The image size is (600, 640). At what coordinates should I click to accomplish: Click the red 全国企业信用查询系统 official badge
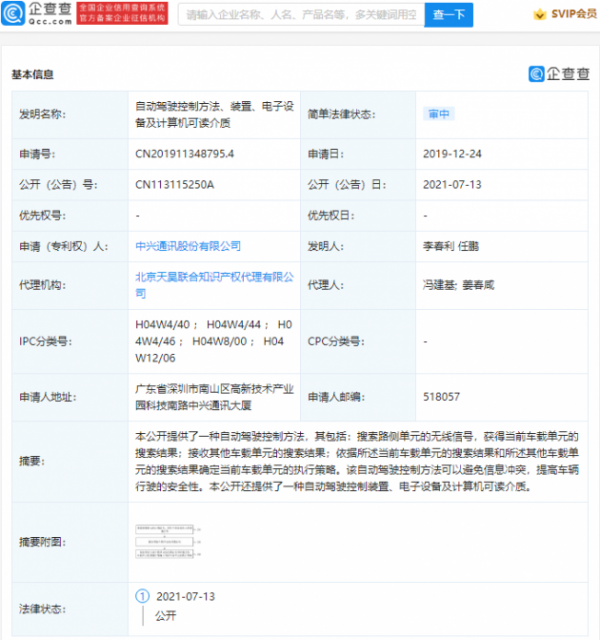(122, 13)
